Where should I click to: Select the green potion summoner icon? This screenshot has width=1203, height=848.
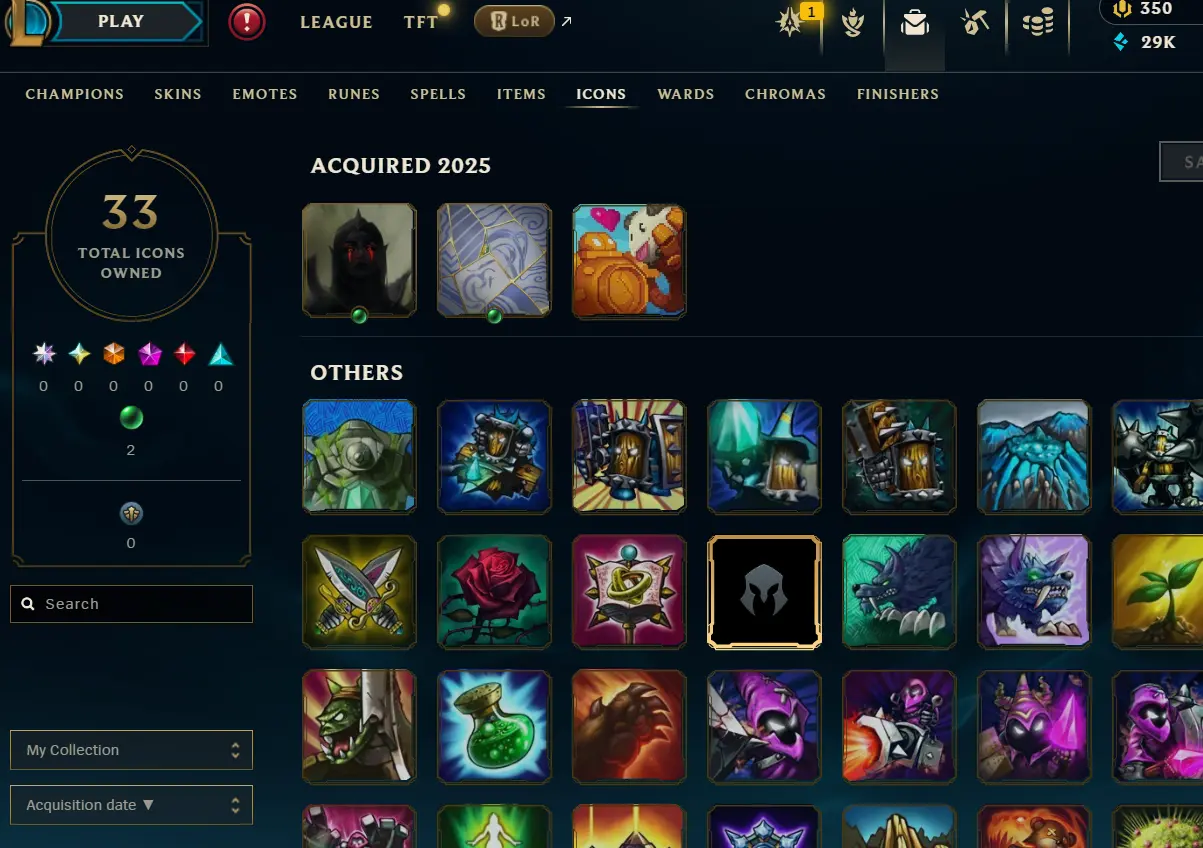[494, 726]
